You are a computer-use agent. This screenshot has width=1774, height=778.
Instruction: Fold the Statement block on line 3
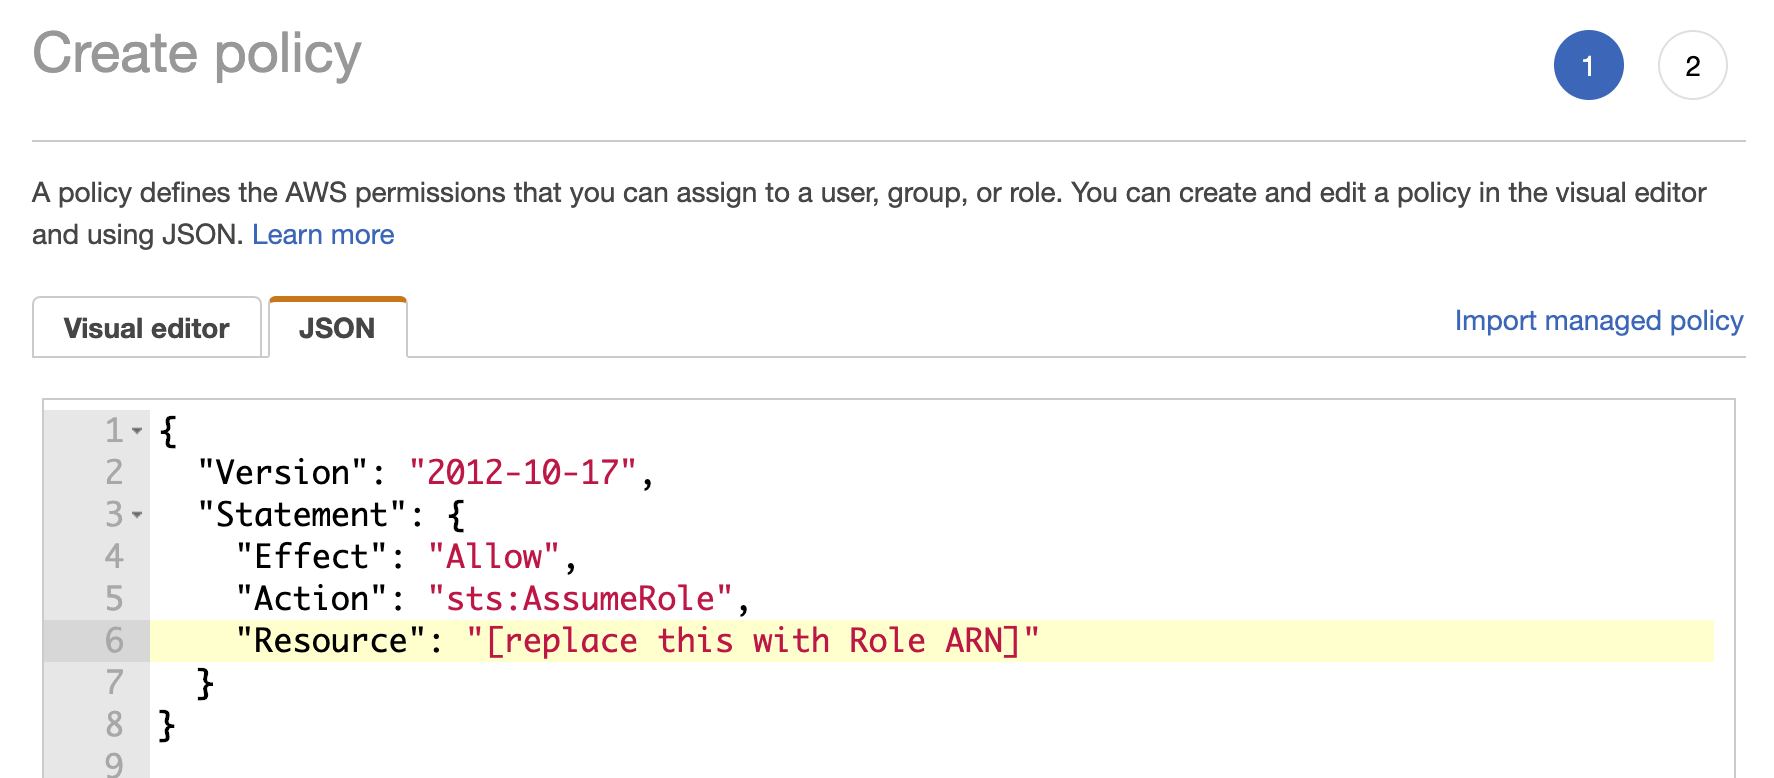tap(138, 515)
